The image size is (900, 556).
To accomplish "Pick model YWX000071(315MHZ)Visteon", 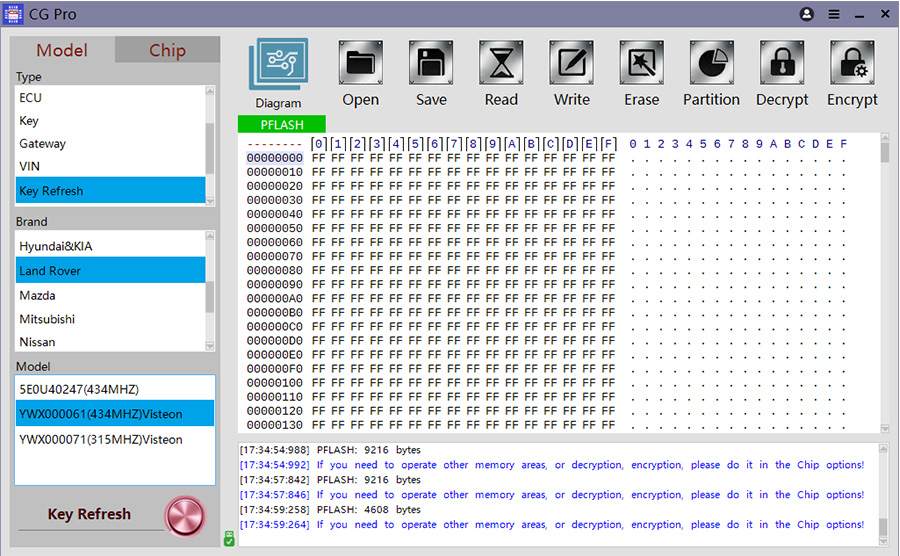I will tap(101, 439).
